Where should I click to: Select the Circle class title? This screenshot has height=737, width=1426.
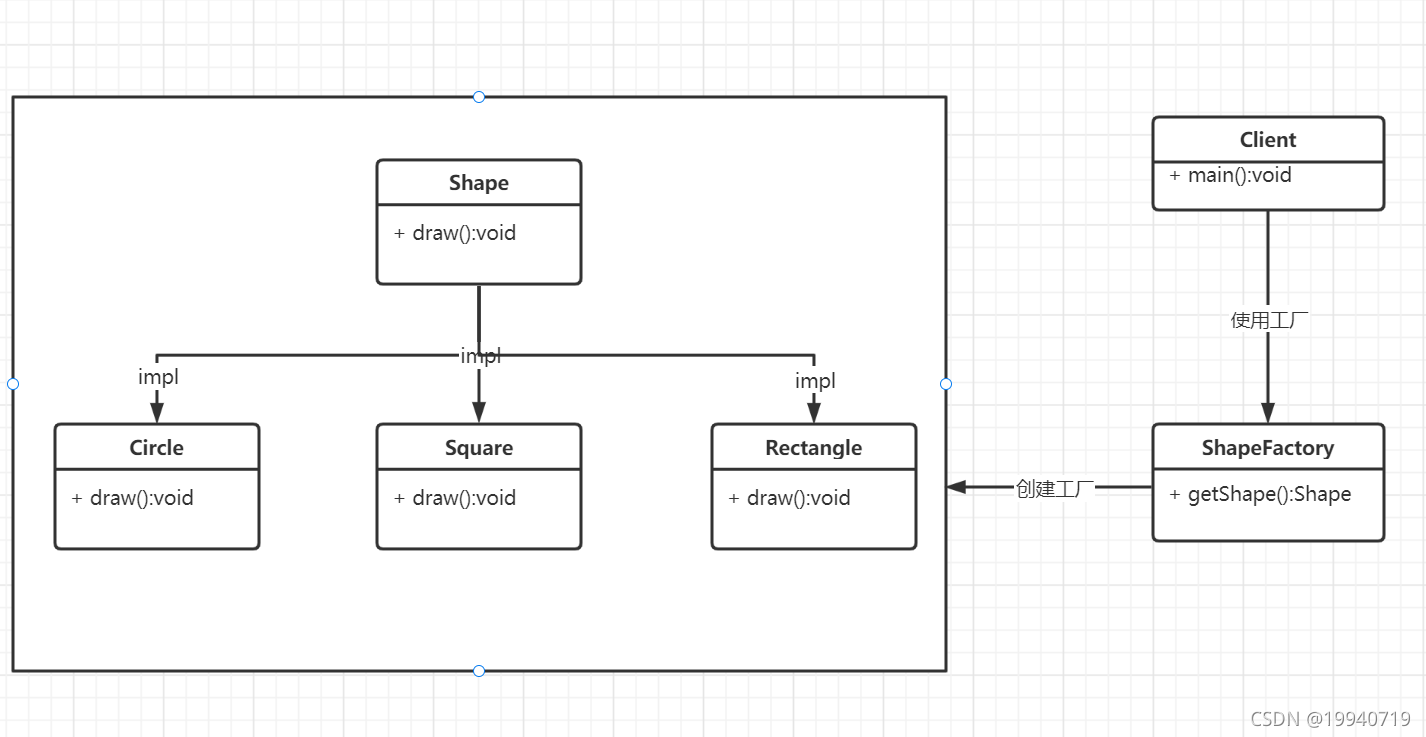(x=157, y=447)
